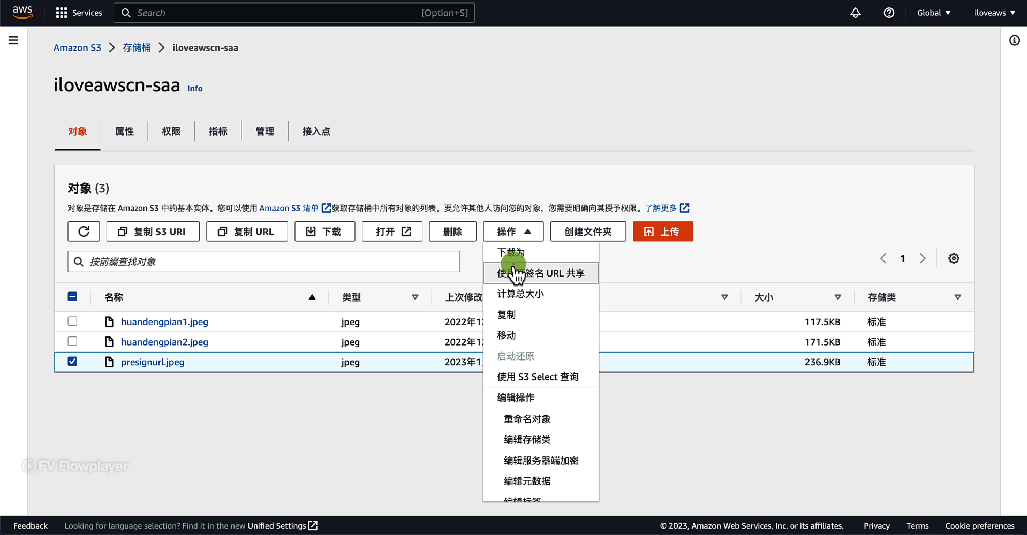Click the Feedback link in footer

coord(30,526)
